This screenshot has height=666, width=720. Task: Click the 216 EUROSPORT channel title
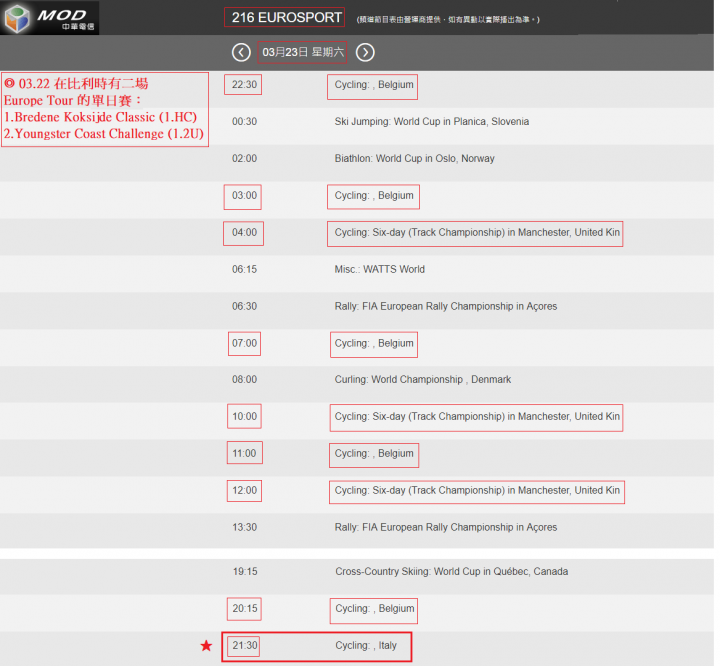[286, 17]
